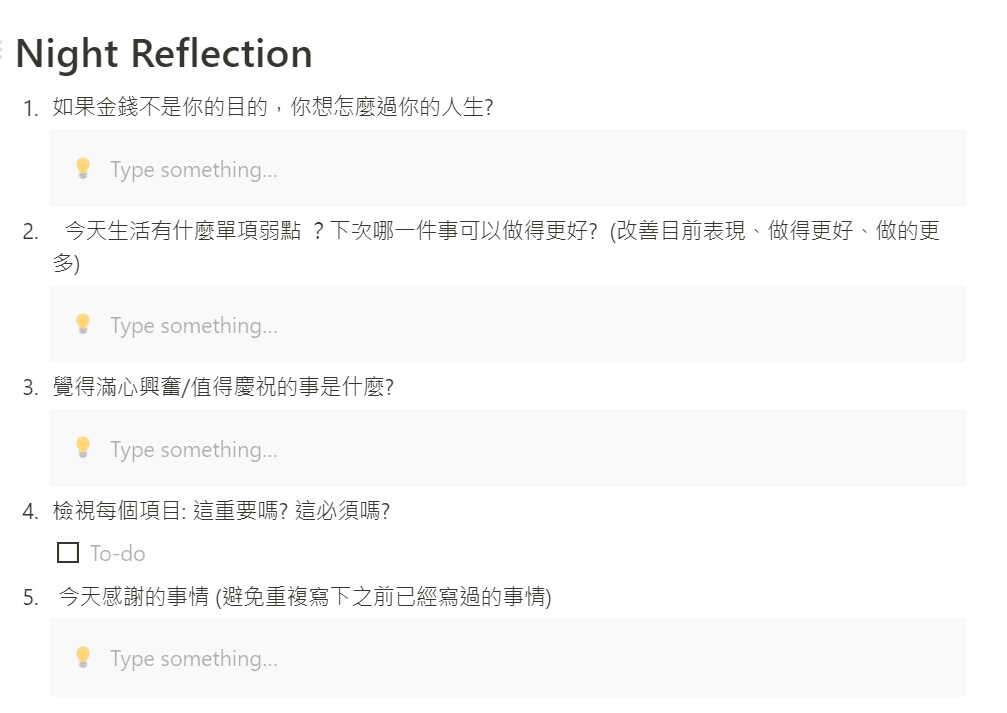Select the line 覺得滿心興奮/值得慶祝的事是什麼
Image resolution: width=1007 pixels, height=713 pixels.
coord(223,387)
